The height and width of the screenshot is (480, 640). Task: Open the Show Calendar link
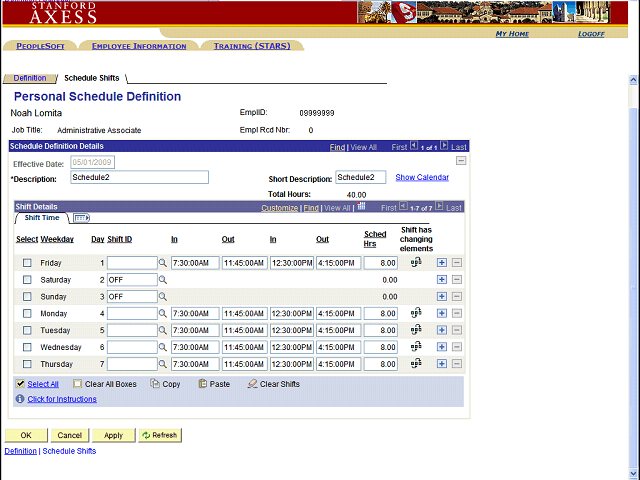[x=422, y=177]
